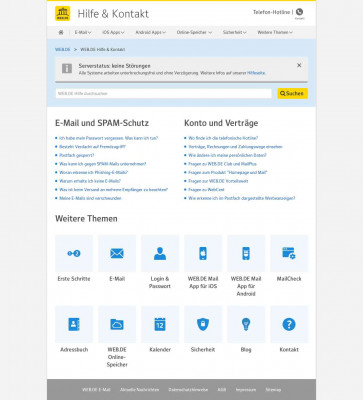Image resolution: width=363 pixels, height=400 pixels.
Task: Open 'Besteht Verdacht auf Fremdzugriff?' link
Action: pyautogui.click(x=92, y=147)
